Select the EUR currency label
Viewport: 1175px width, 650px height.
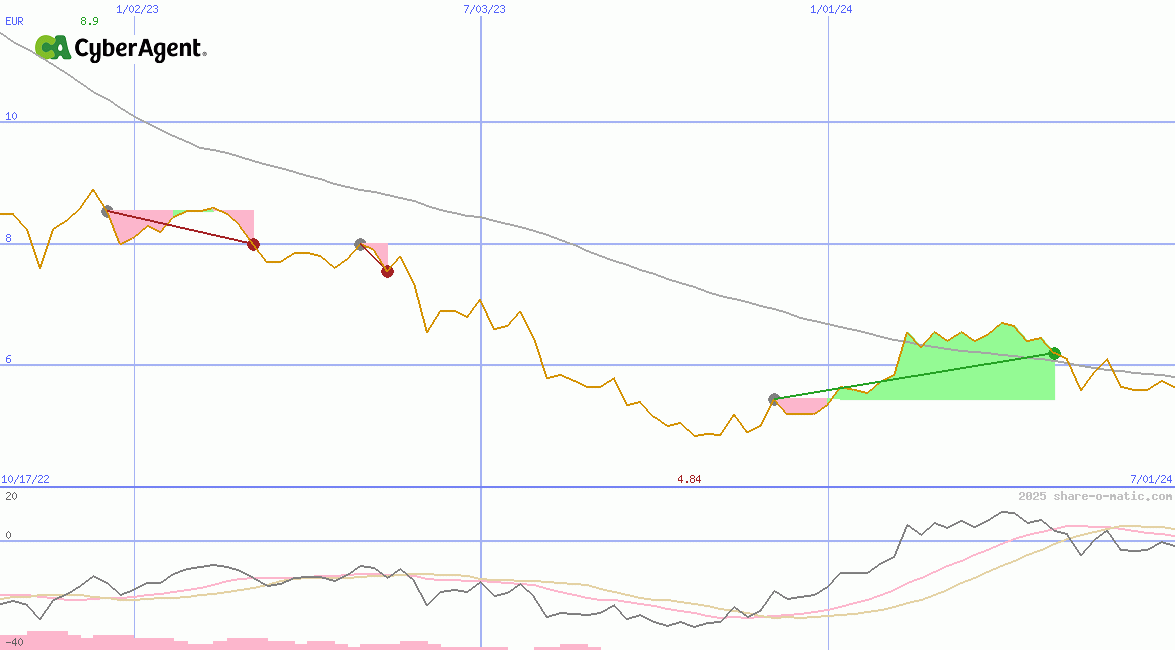14,20
